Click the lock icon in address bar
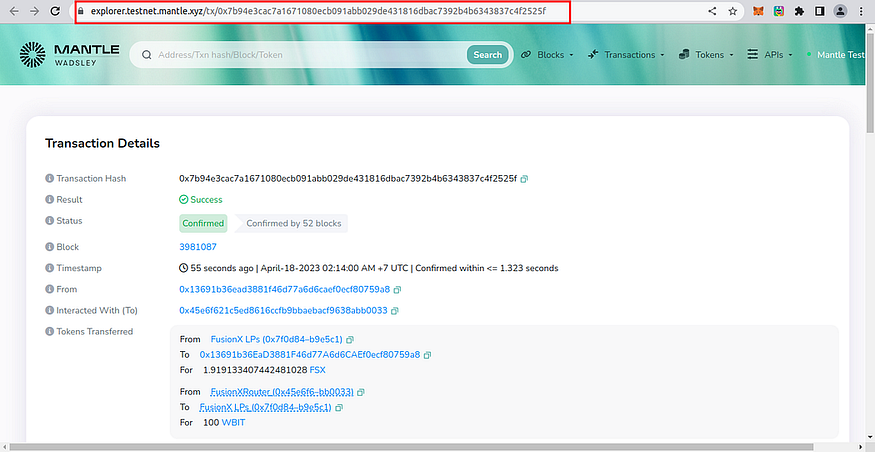 tap(81, 11)
